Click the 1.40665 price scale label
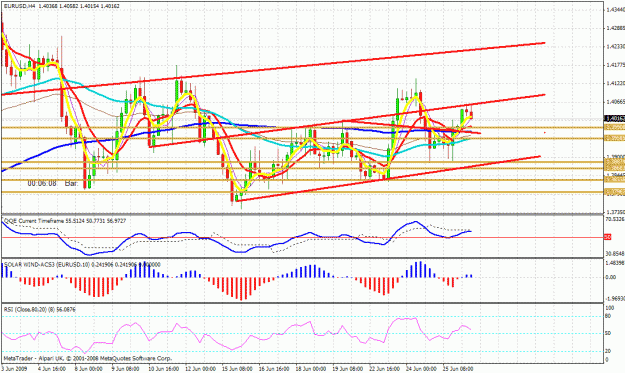The width and height of the screenshot is (625, 373). tap(615, 102)
